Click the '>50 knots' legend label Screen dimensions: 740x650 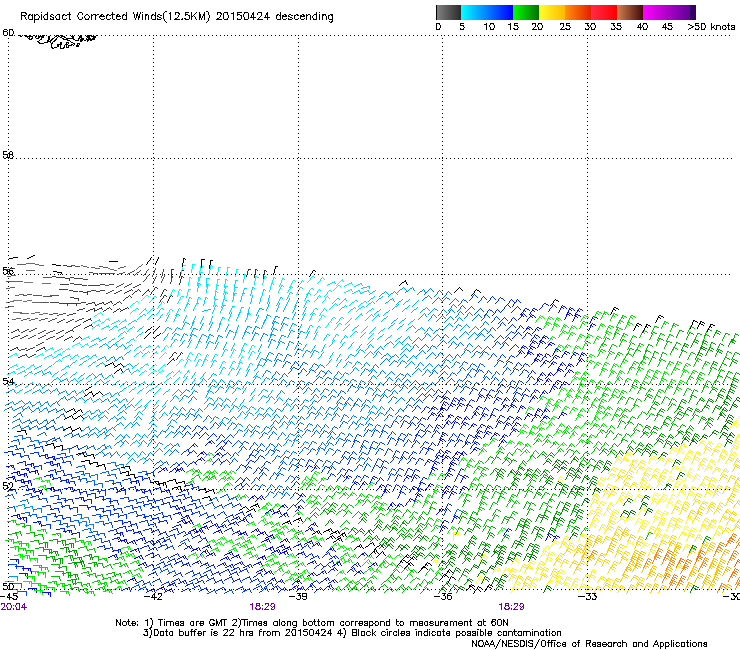coord(711,27)
